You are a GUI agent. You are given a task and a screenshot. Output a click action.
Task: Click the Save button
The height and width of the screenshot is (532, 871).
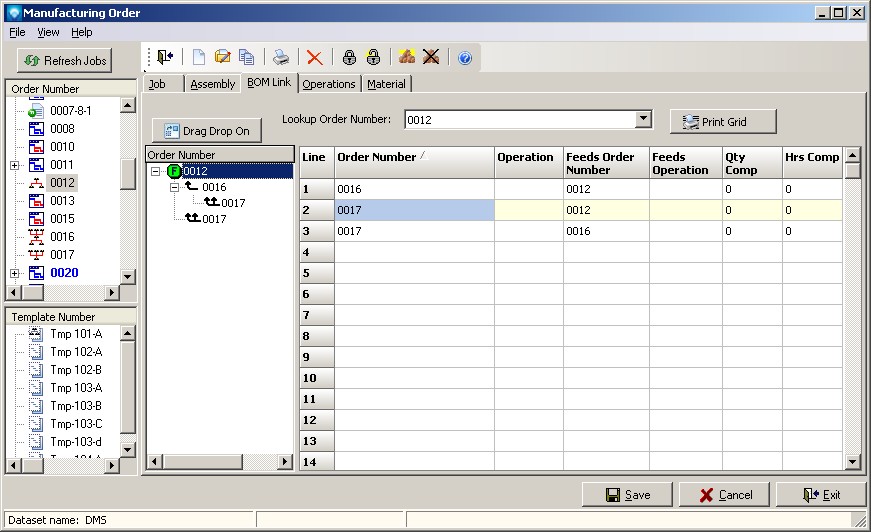pyautogui.click(x=627, y=495)
